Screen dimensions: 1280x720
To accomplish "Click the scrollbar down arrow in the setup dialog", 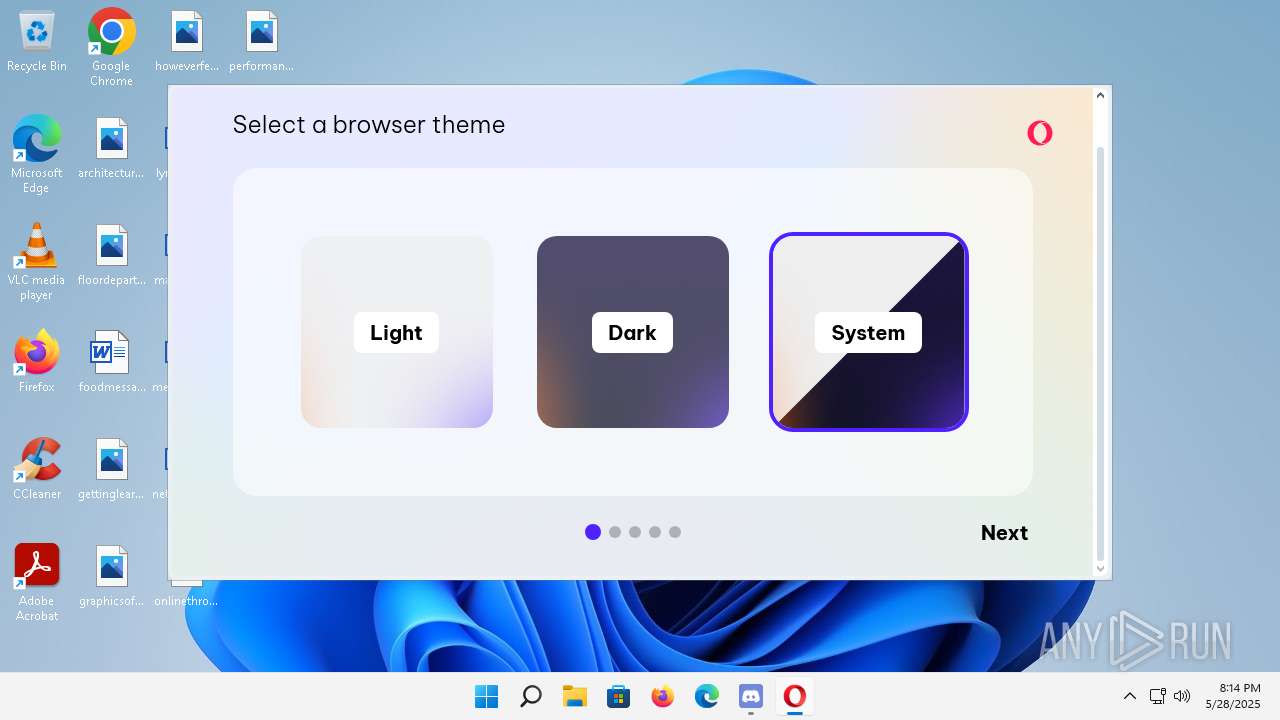I will click(1100, 569).
